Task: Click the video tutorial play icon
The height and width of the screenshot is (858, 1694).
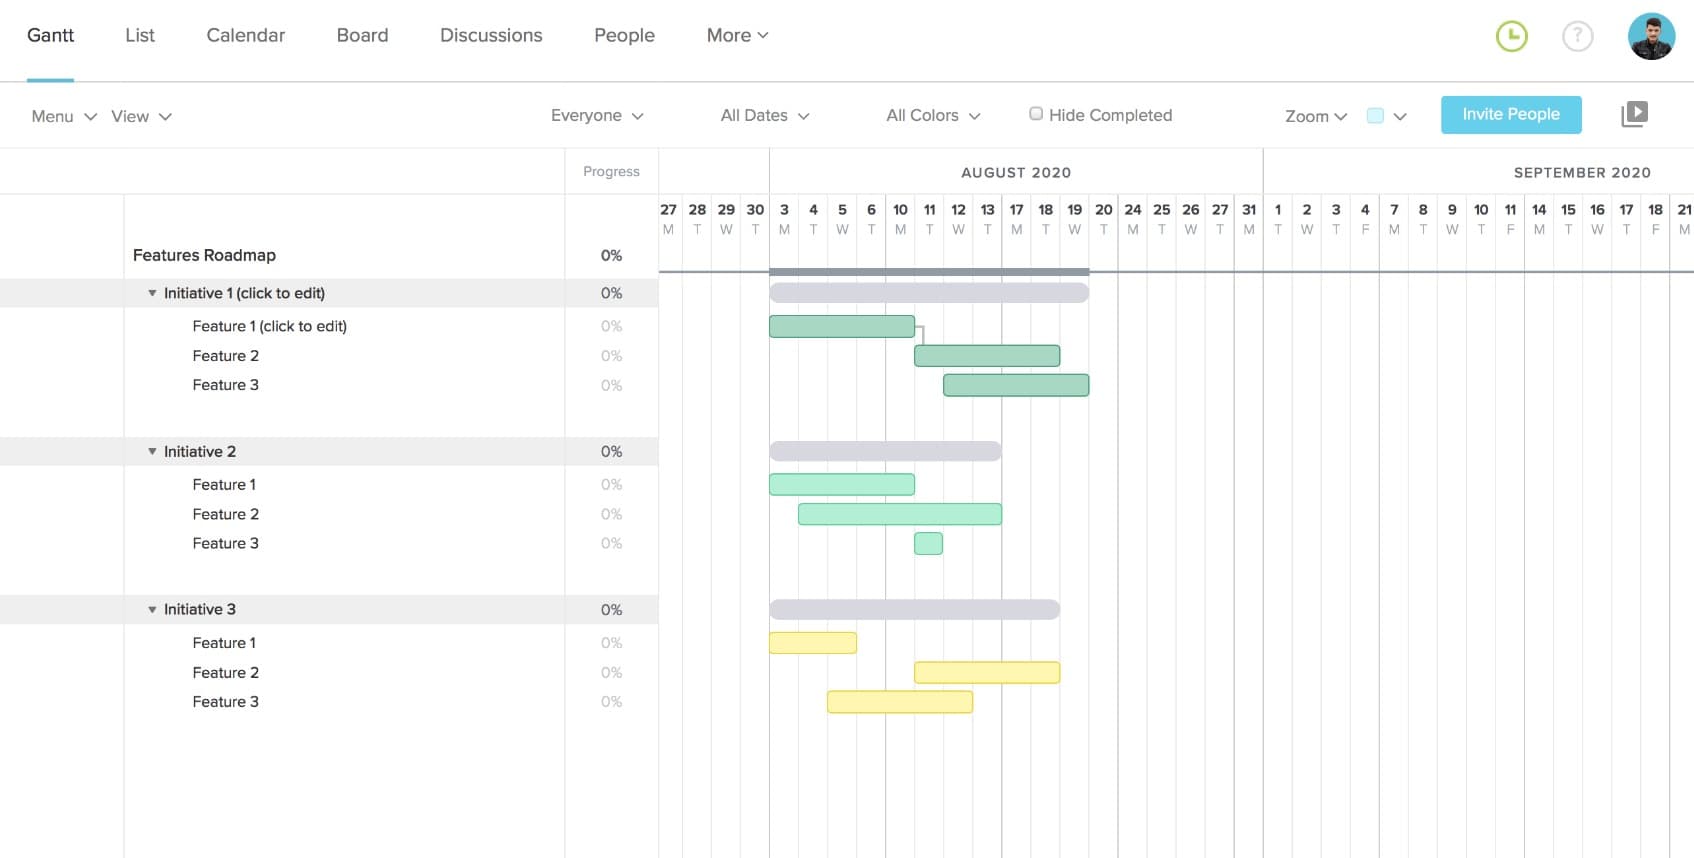Action: coord(1634,114)
